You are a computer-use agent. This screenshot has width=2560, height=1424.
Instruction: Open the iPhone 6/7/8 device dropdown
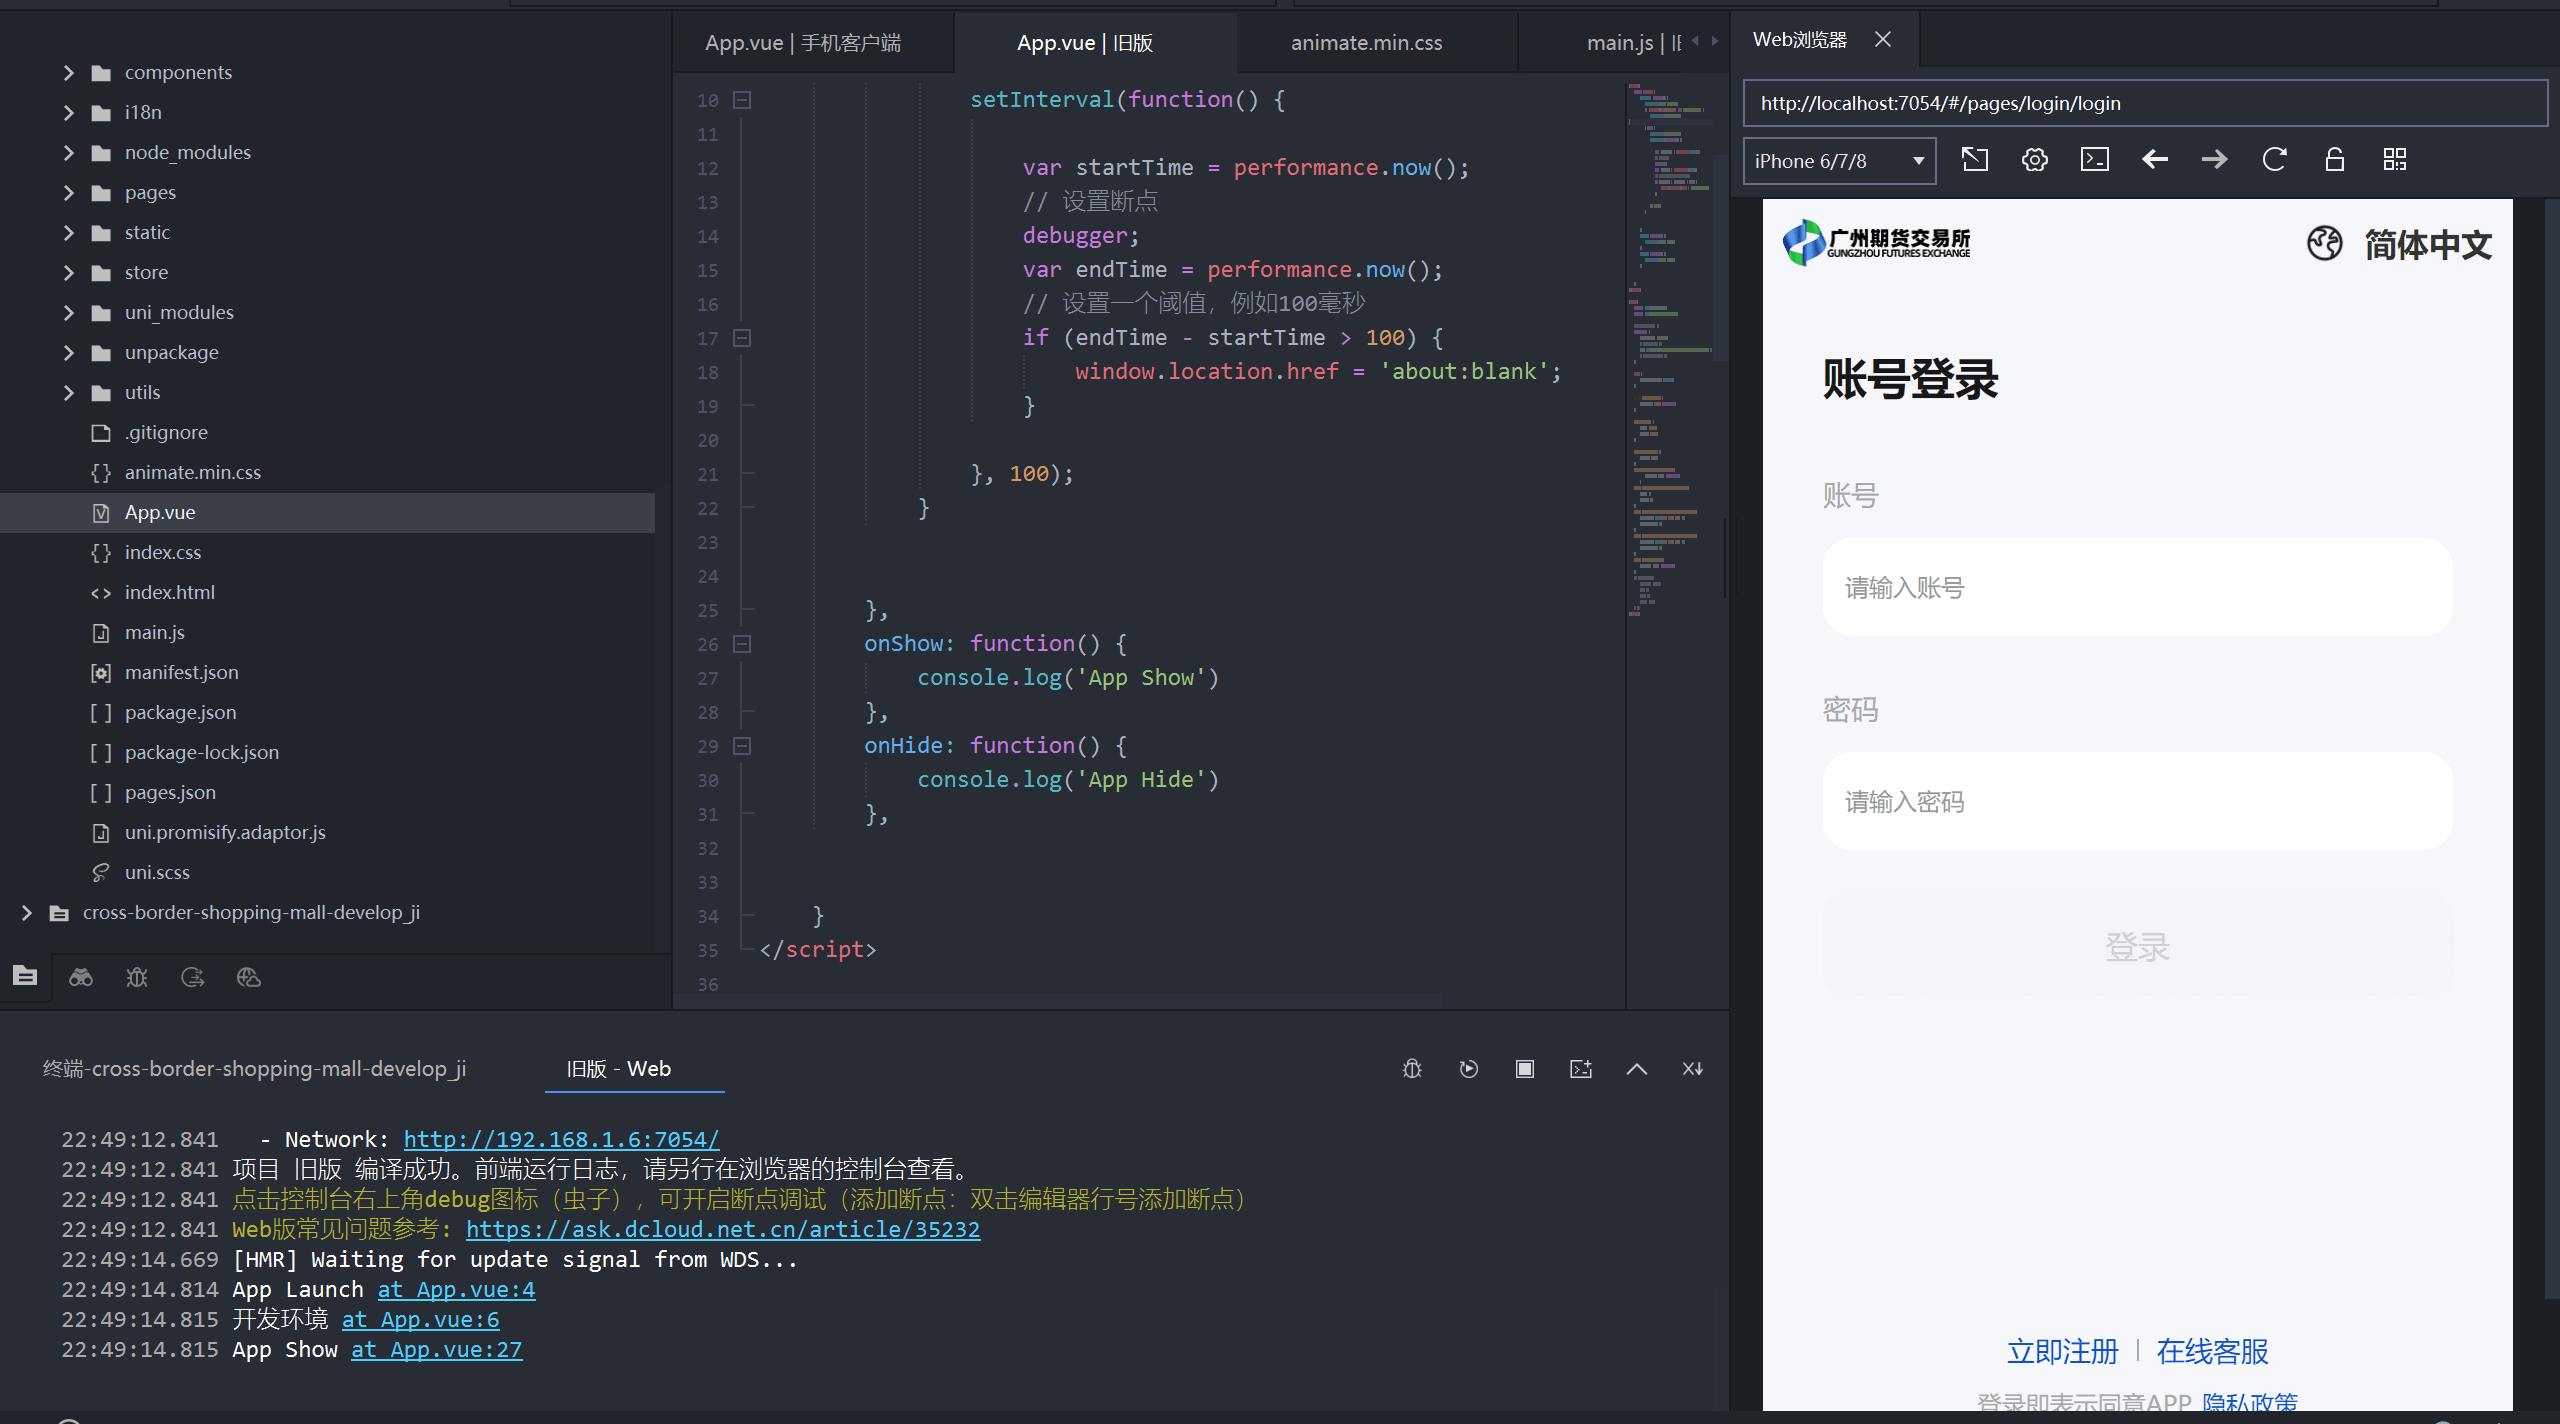pyautogui.click(x=1839, y=161)
